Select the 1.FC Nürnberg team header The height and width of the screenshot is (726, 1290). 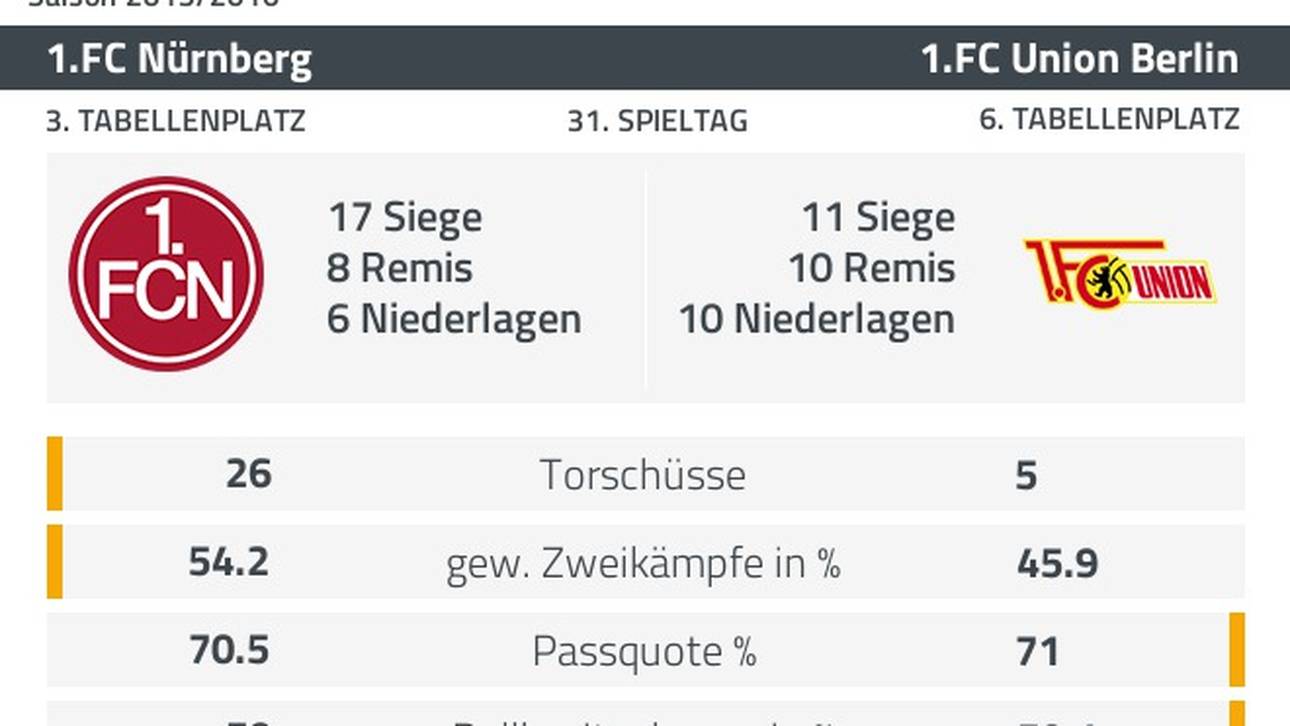pyautogui.click(x=180, y=59)
